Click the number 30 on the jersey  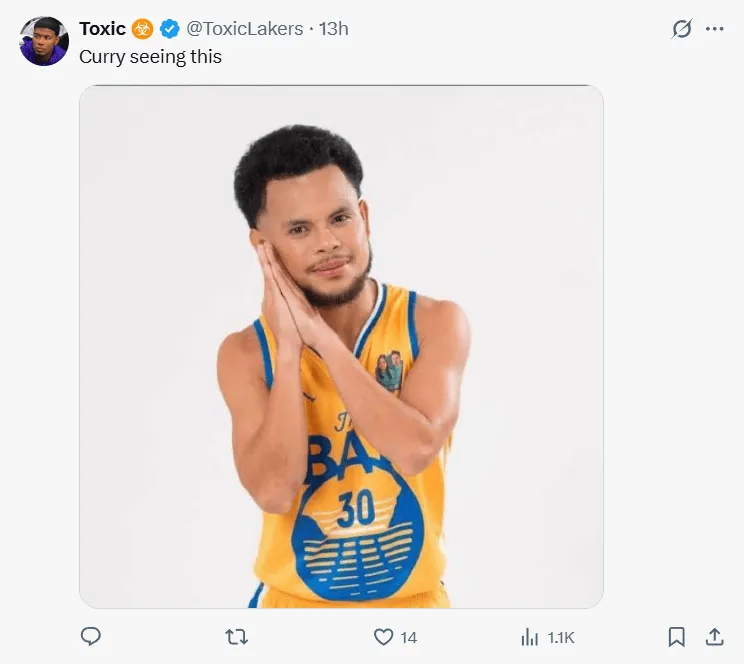click(x=356, y=509)
